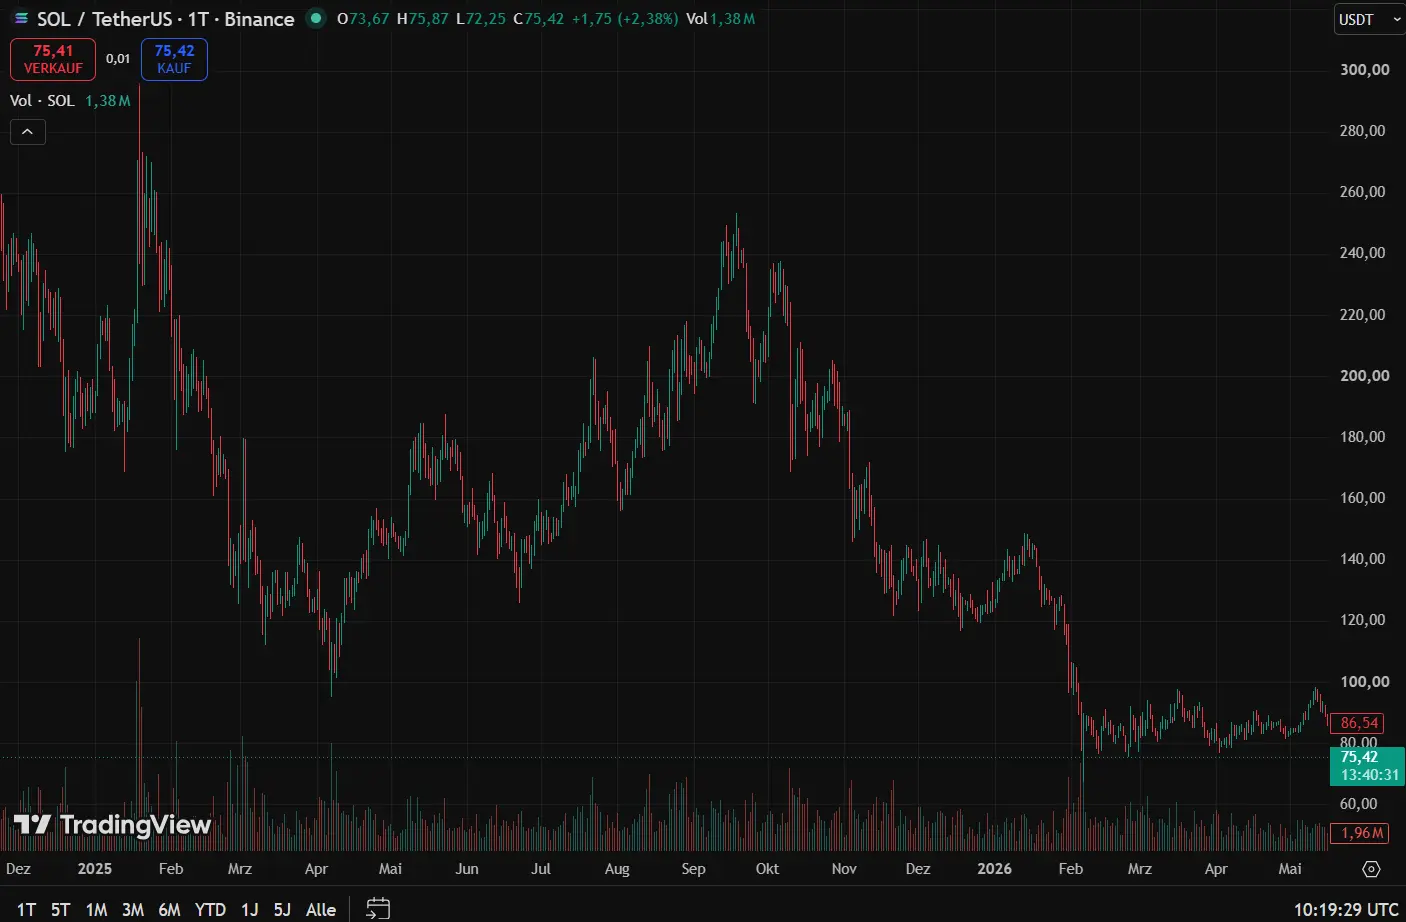Open chart settings gear icon
Viewport: 1406px width, 922px height.
click(x=1371, y=869)
